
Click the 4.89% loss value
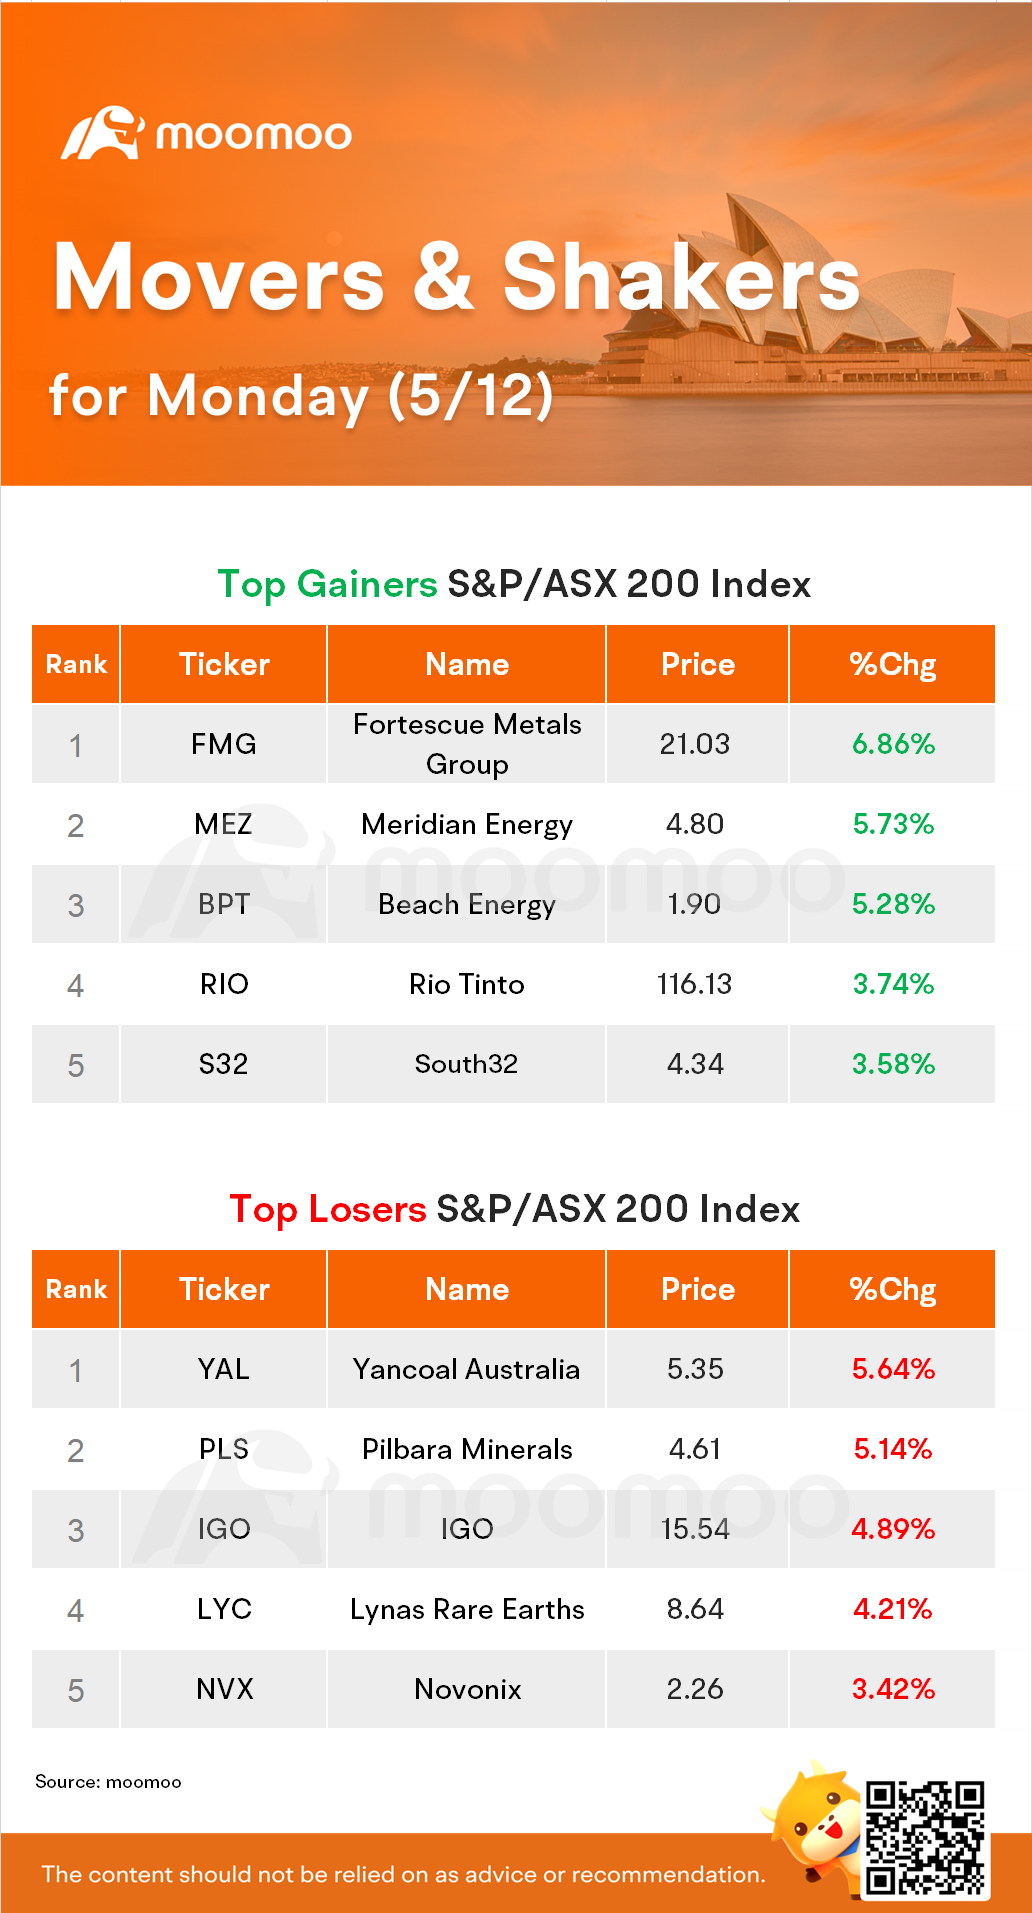tap(893, 1529)
